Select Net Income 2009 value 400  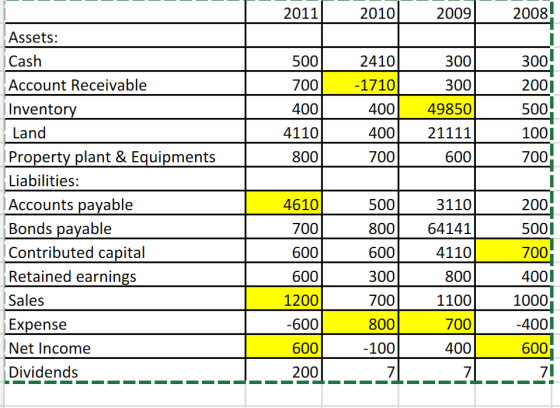437,347
